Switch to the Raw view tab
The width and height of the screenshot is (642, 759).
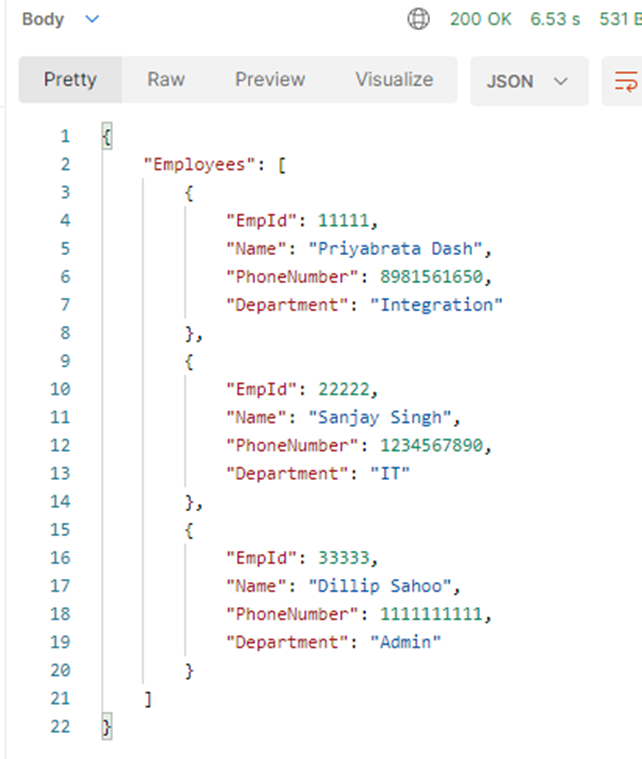tap(166, 79)
